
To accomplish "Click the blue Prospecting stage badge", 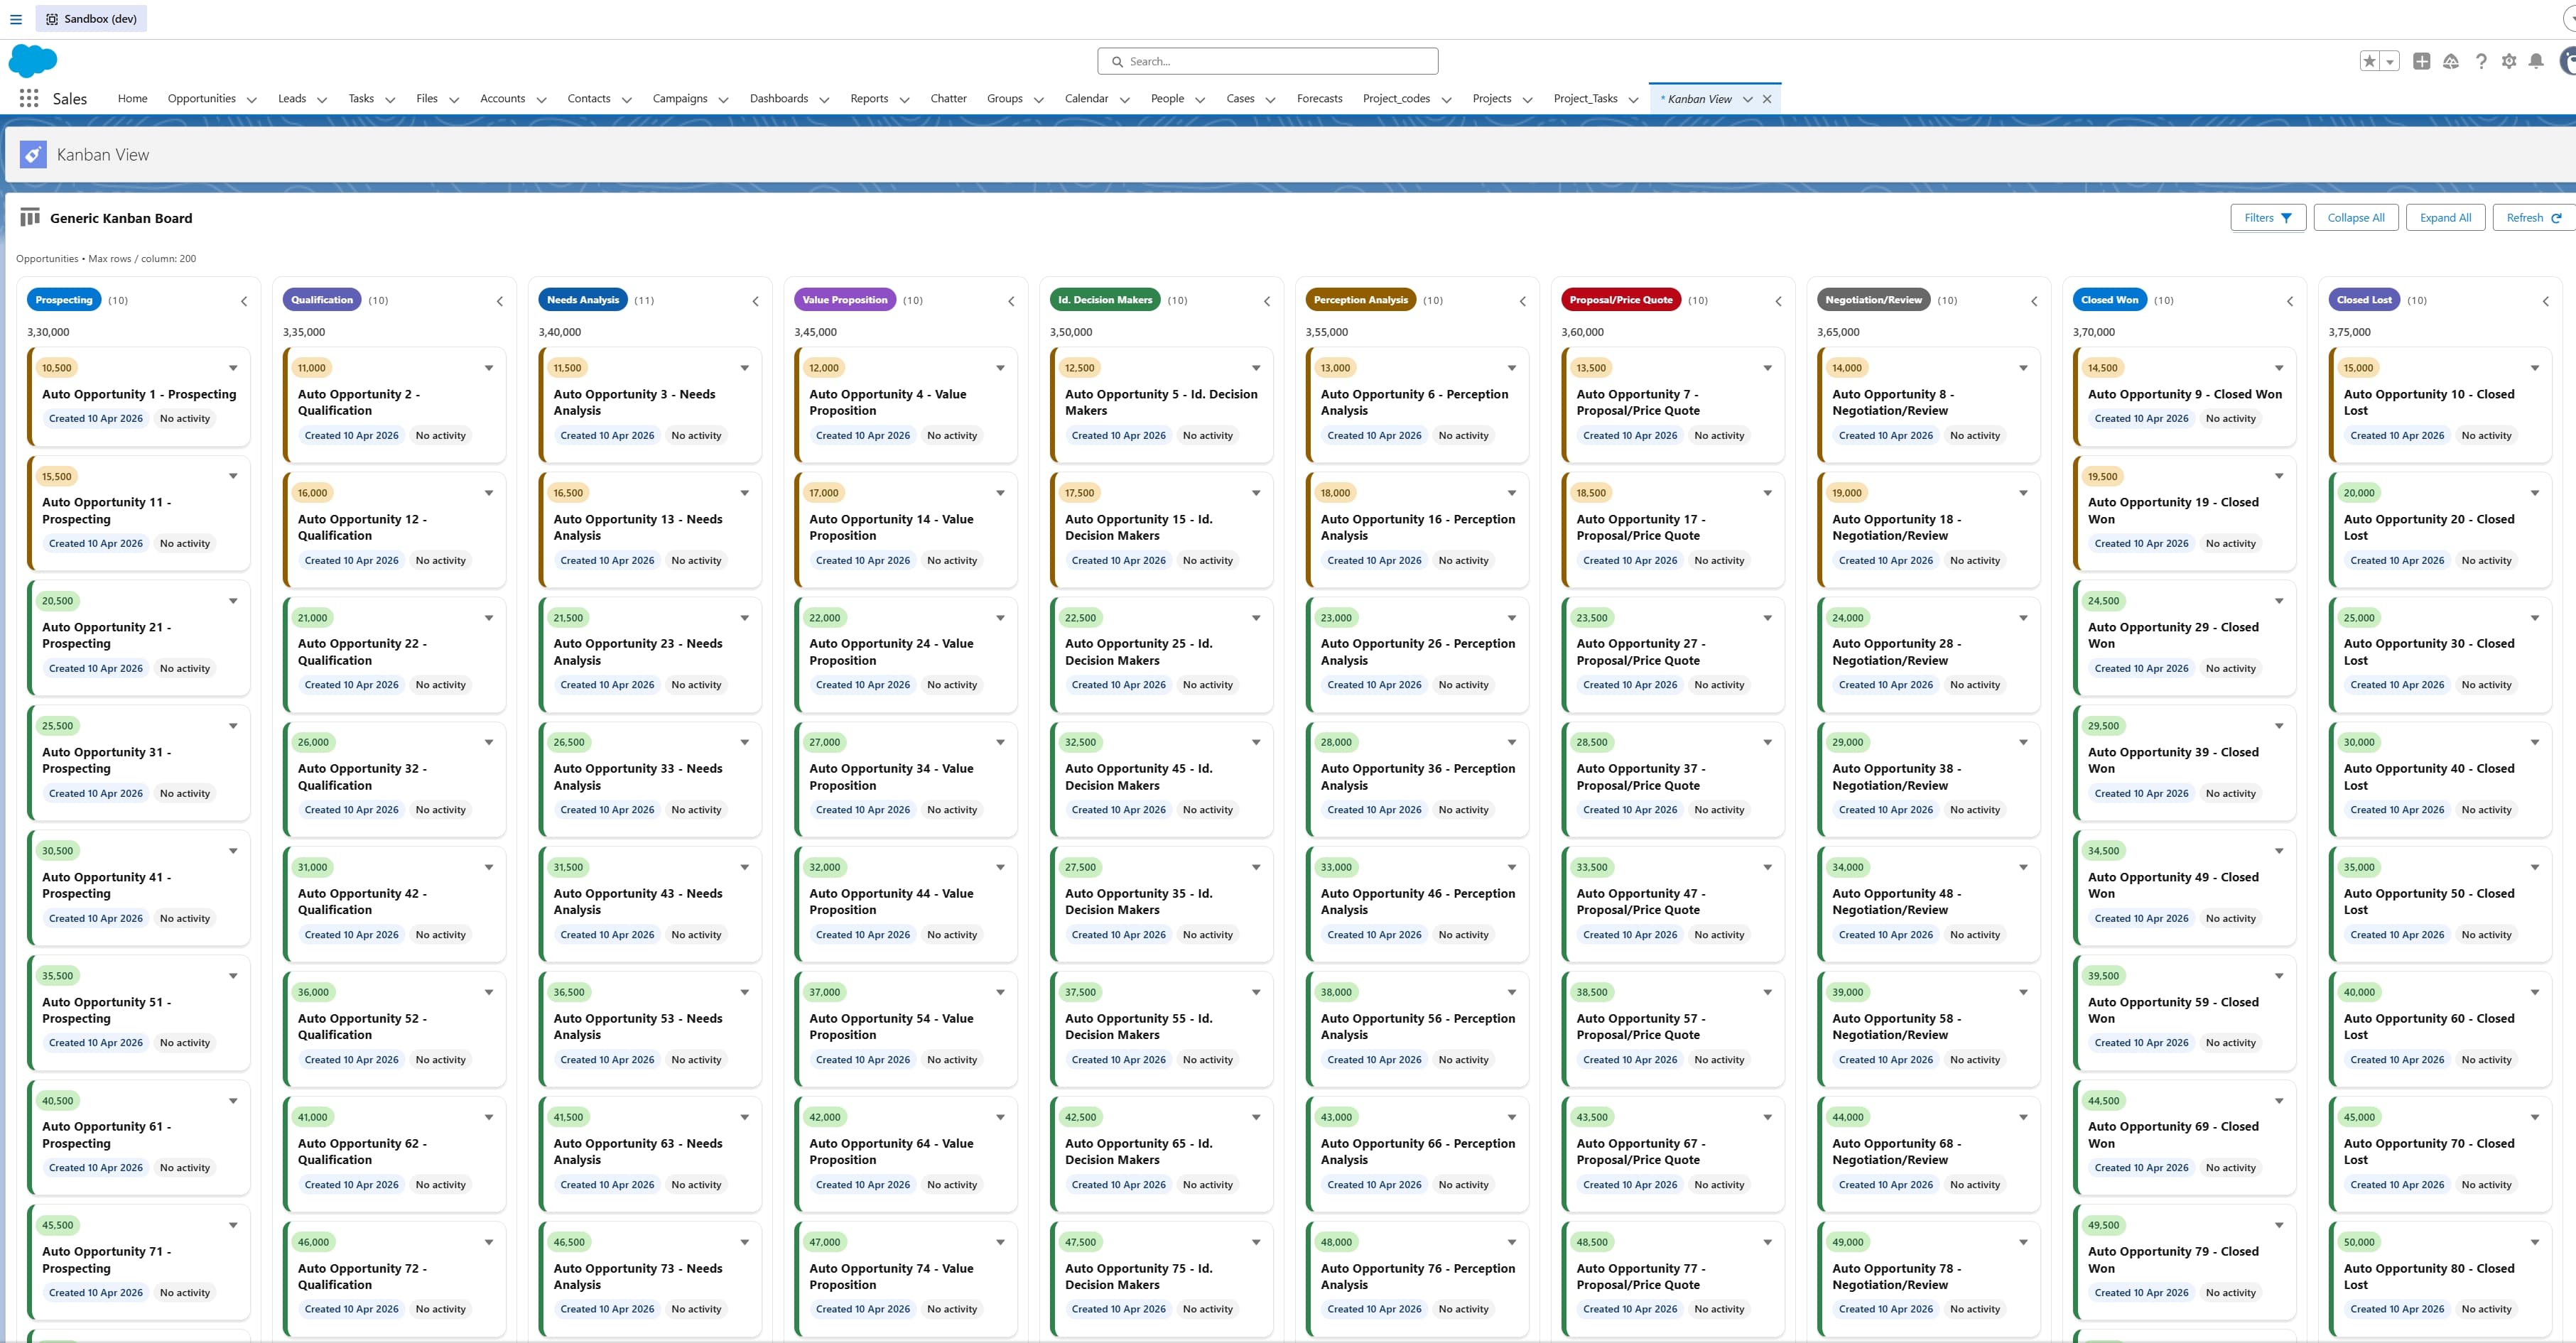I will tap(64, 300).
